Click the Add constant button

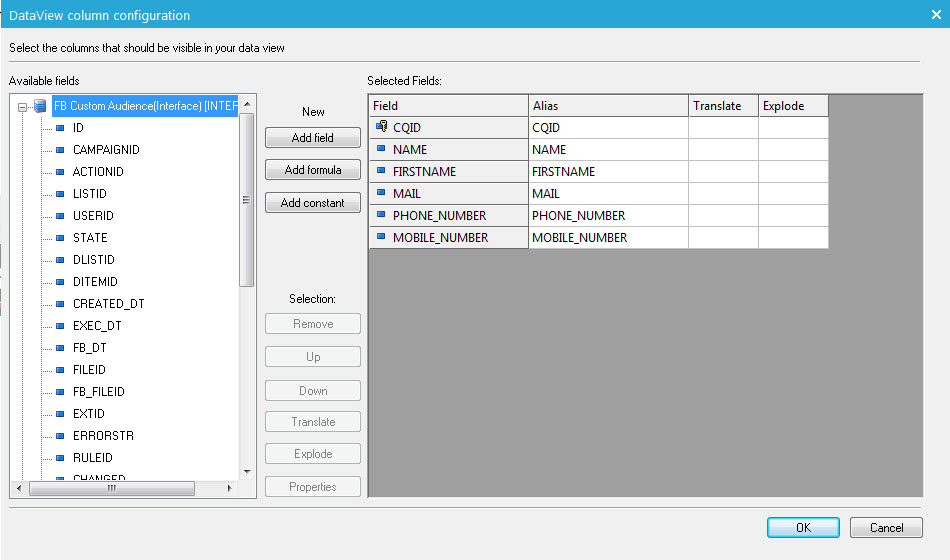click(x=312, y=203)
